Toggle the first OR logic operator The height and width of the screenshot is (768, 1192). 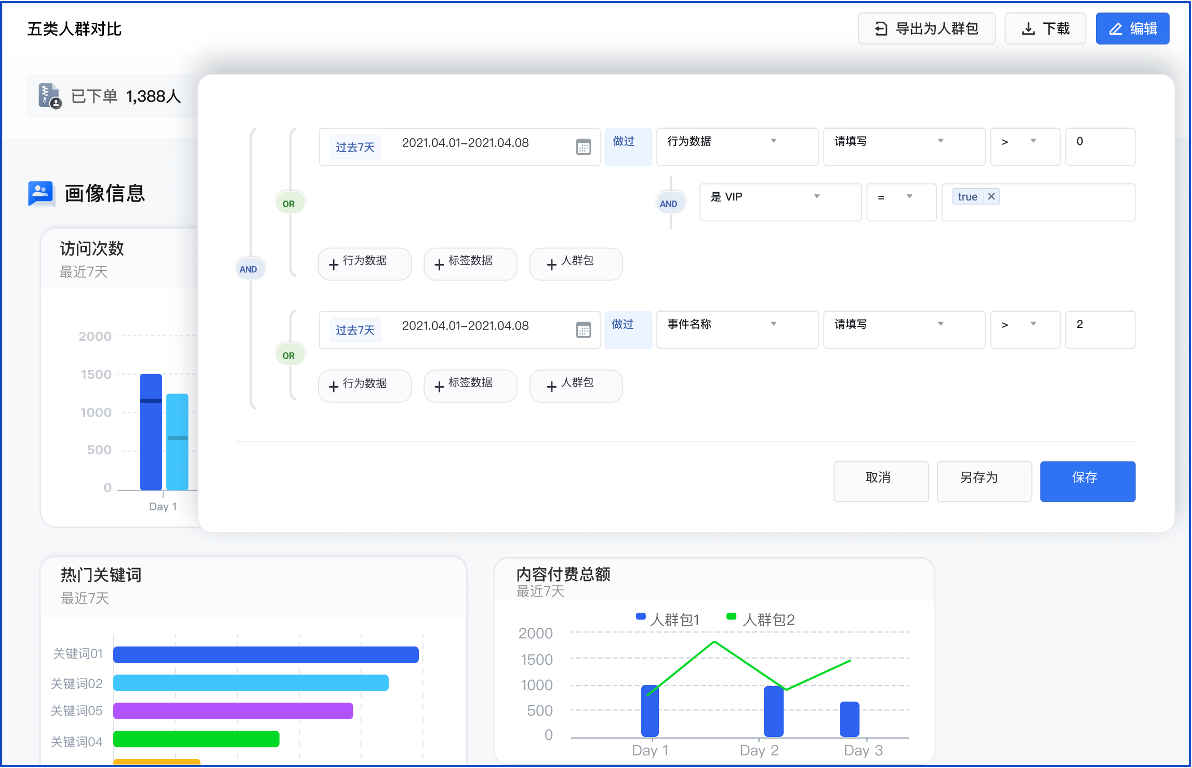click(289, 203)
